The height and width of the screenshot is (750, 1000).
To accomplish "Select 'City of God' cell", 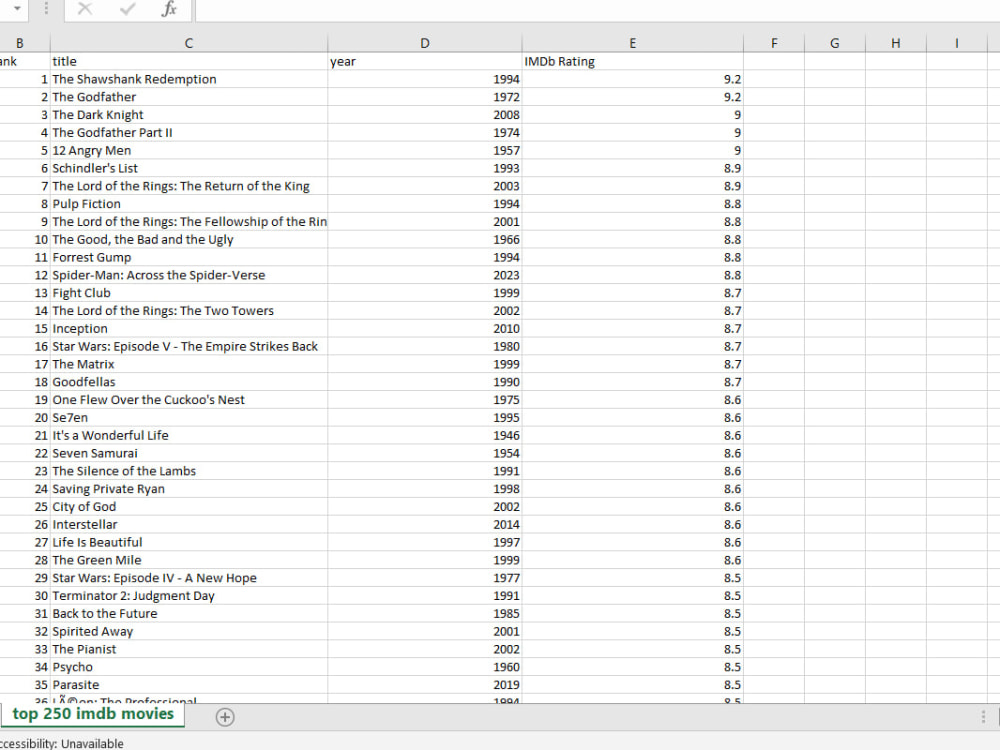I will click(189, 507).
